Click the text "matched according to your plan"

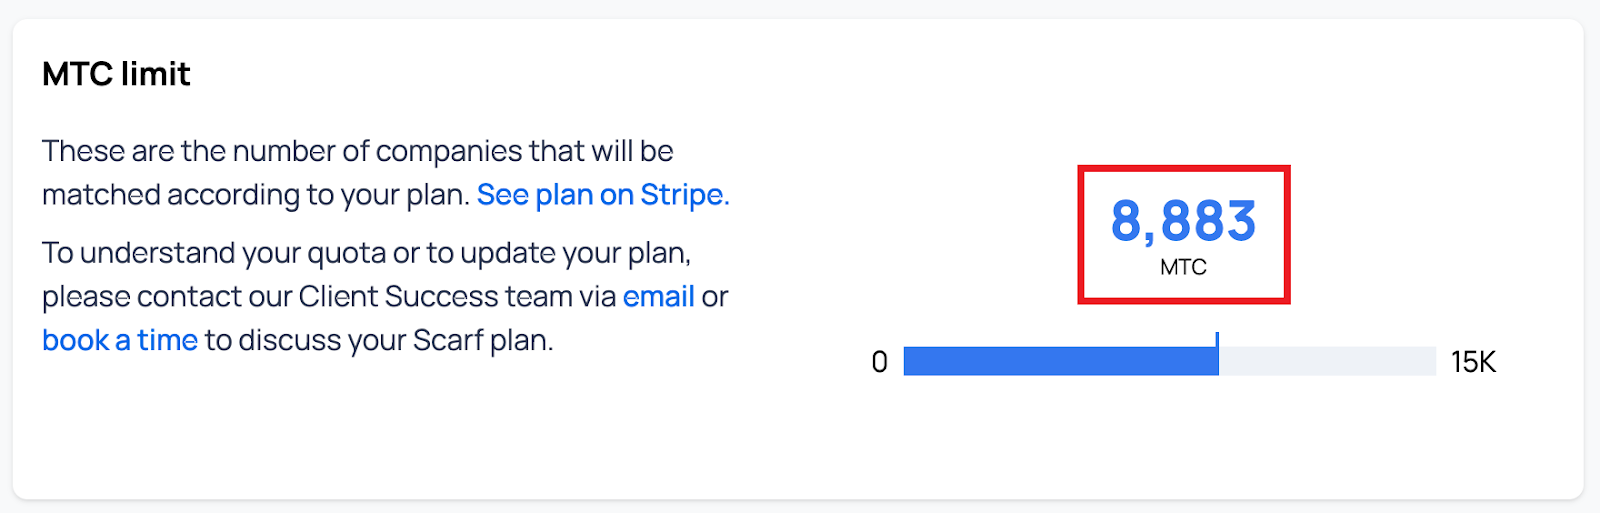pos(256,194)
